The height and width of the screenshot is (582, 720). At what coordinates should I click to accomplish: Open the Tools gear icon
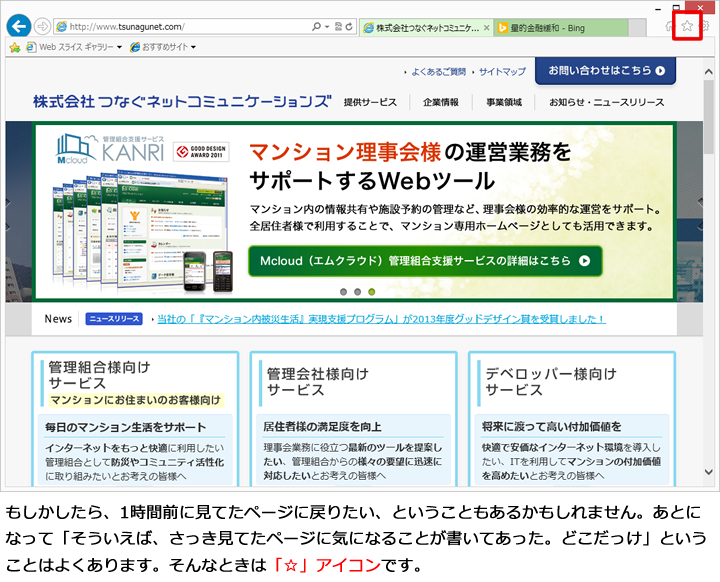click(704, 26)
